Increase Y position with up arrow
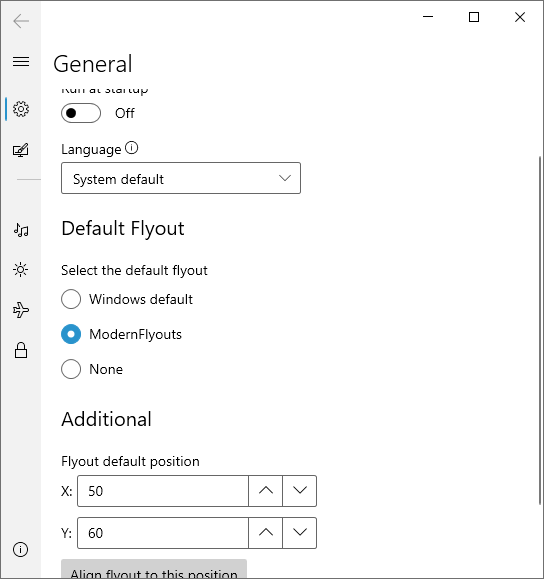This screenshot has width=544, height=579. coord(266,533)
